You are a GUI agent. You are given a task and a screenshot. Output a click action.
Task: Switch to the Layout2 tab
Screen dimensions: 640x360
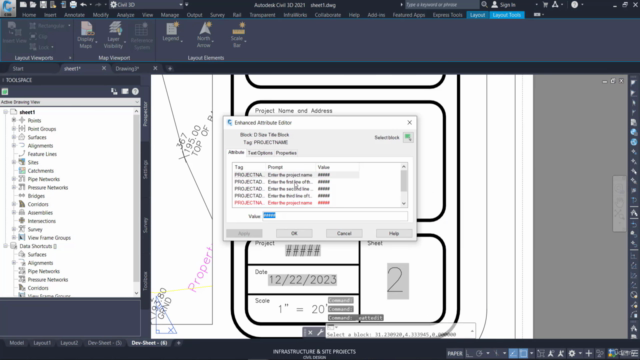pos(69,343)
